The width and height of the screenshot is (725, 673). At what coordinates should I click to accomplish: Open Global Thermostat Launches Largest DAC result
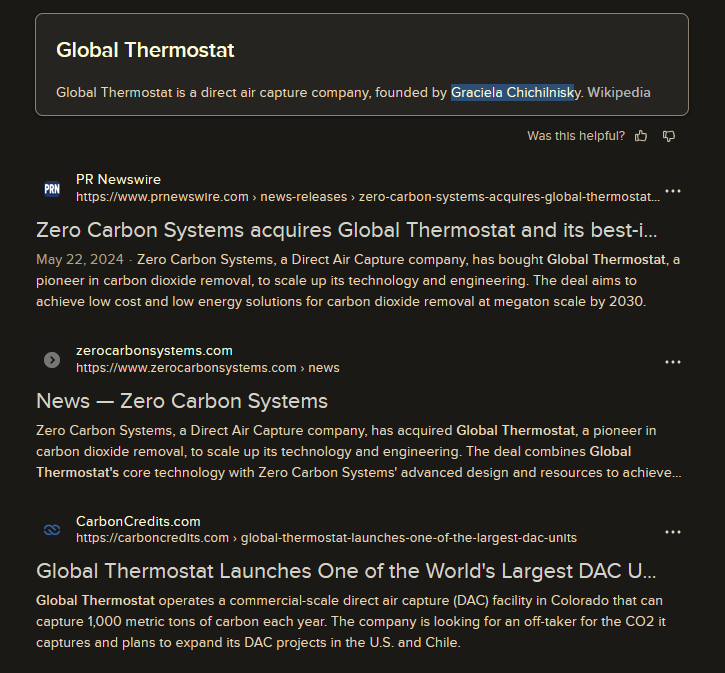(x=346, y=571)
